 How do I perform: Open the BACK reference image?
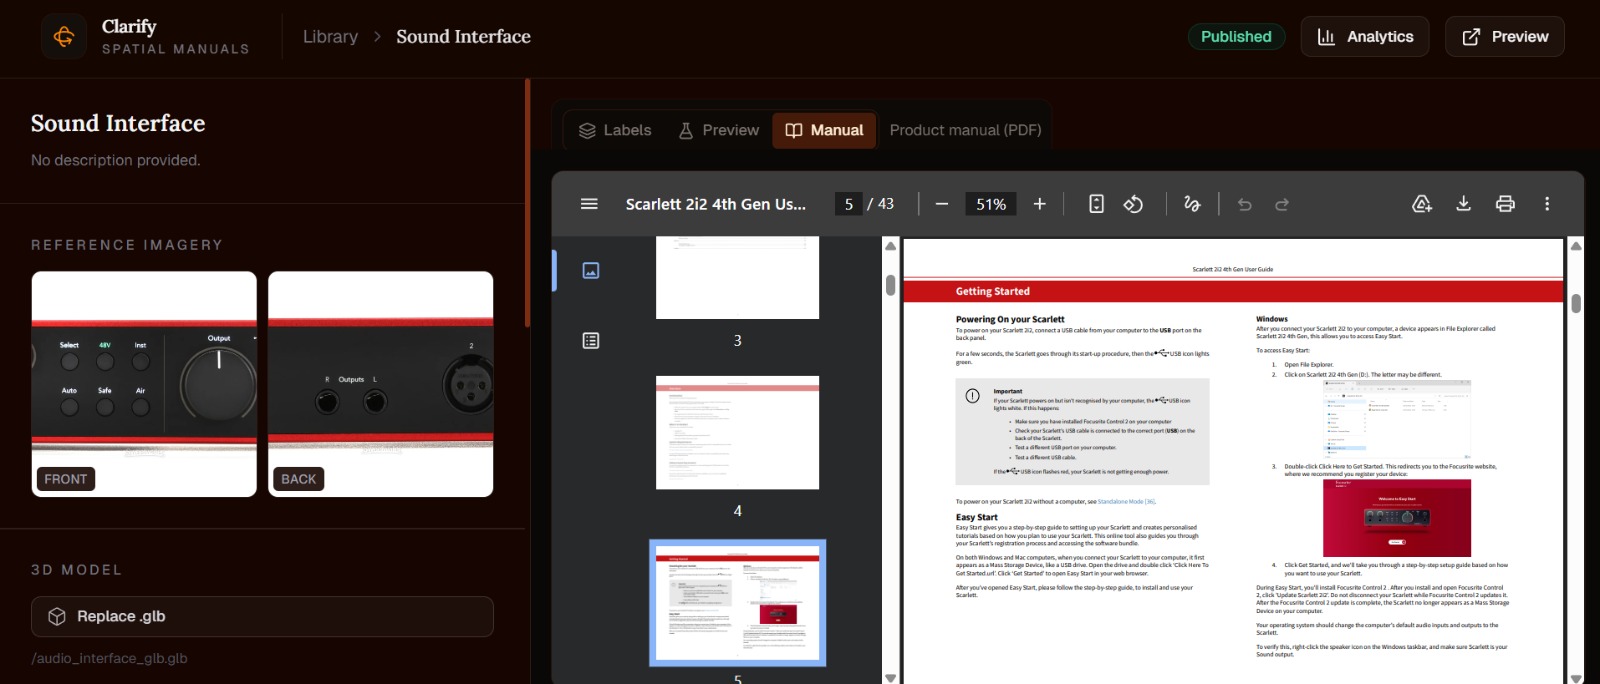click(381, 384)
